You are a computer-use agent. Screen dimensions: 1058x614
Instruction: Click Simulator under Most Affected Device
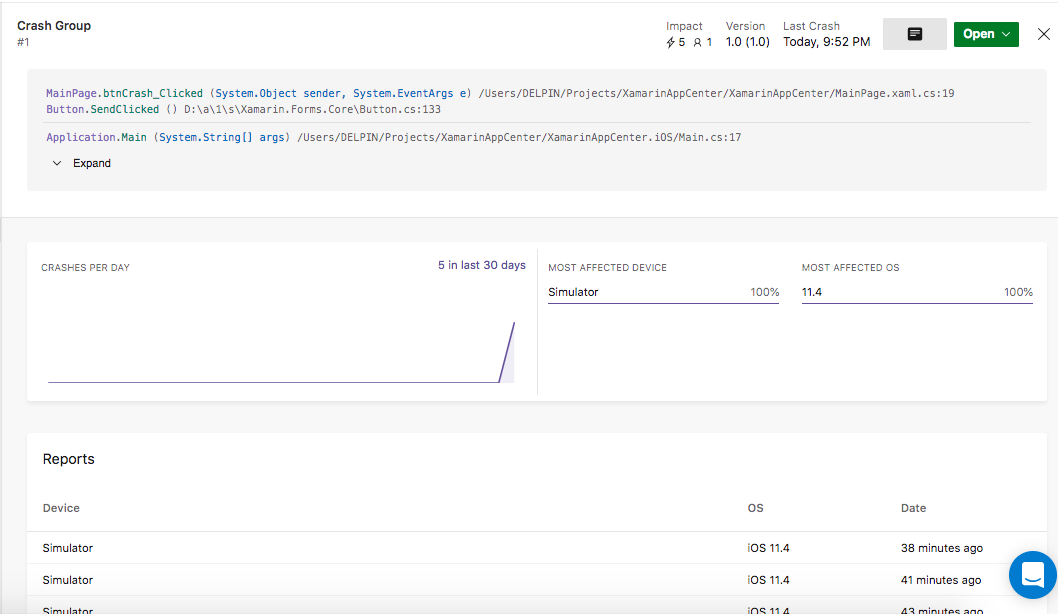click(573, 292)
